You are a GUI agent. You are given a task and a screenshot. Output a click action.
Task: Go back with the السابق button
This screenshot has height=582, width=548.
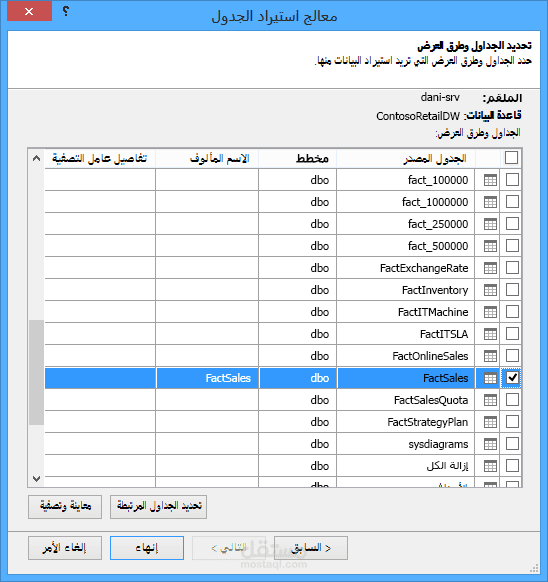(311, 548)
